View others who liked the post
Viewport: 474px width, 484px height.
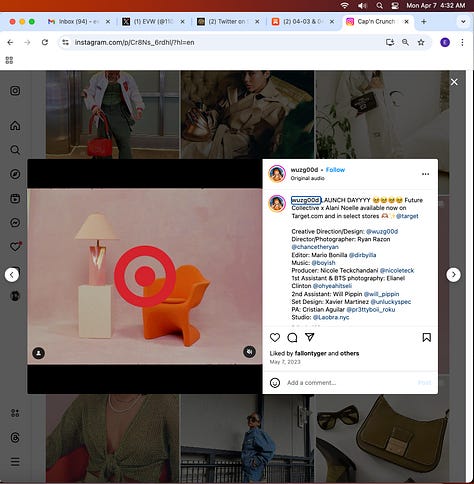tap(349, 353)
